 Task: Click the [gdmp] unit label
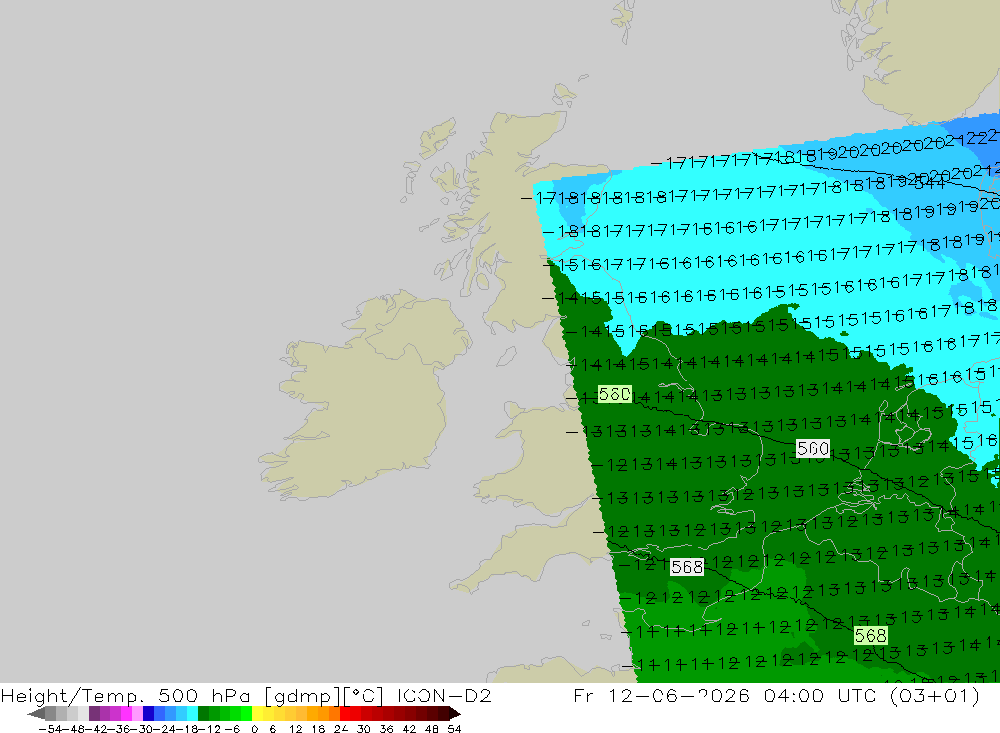pyautogui.click(x=302, y=695)
